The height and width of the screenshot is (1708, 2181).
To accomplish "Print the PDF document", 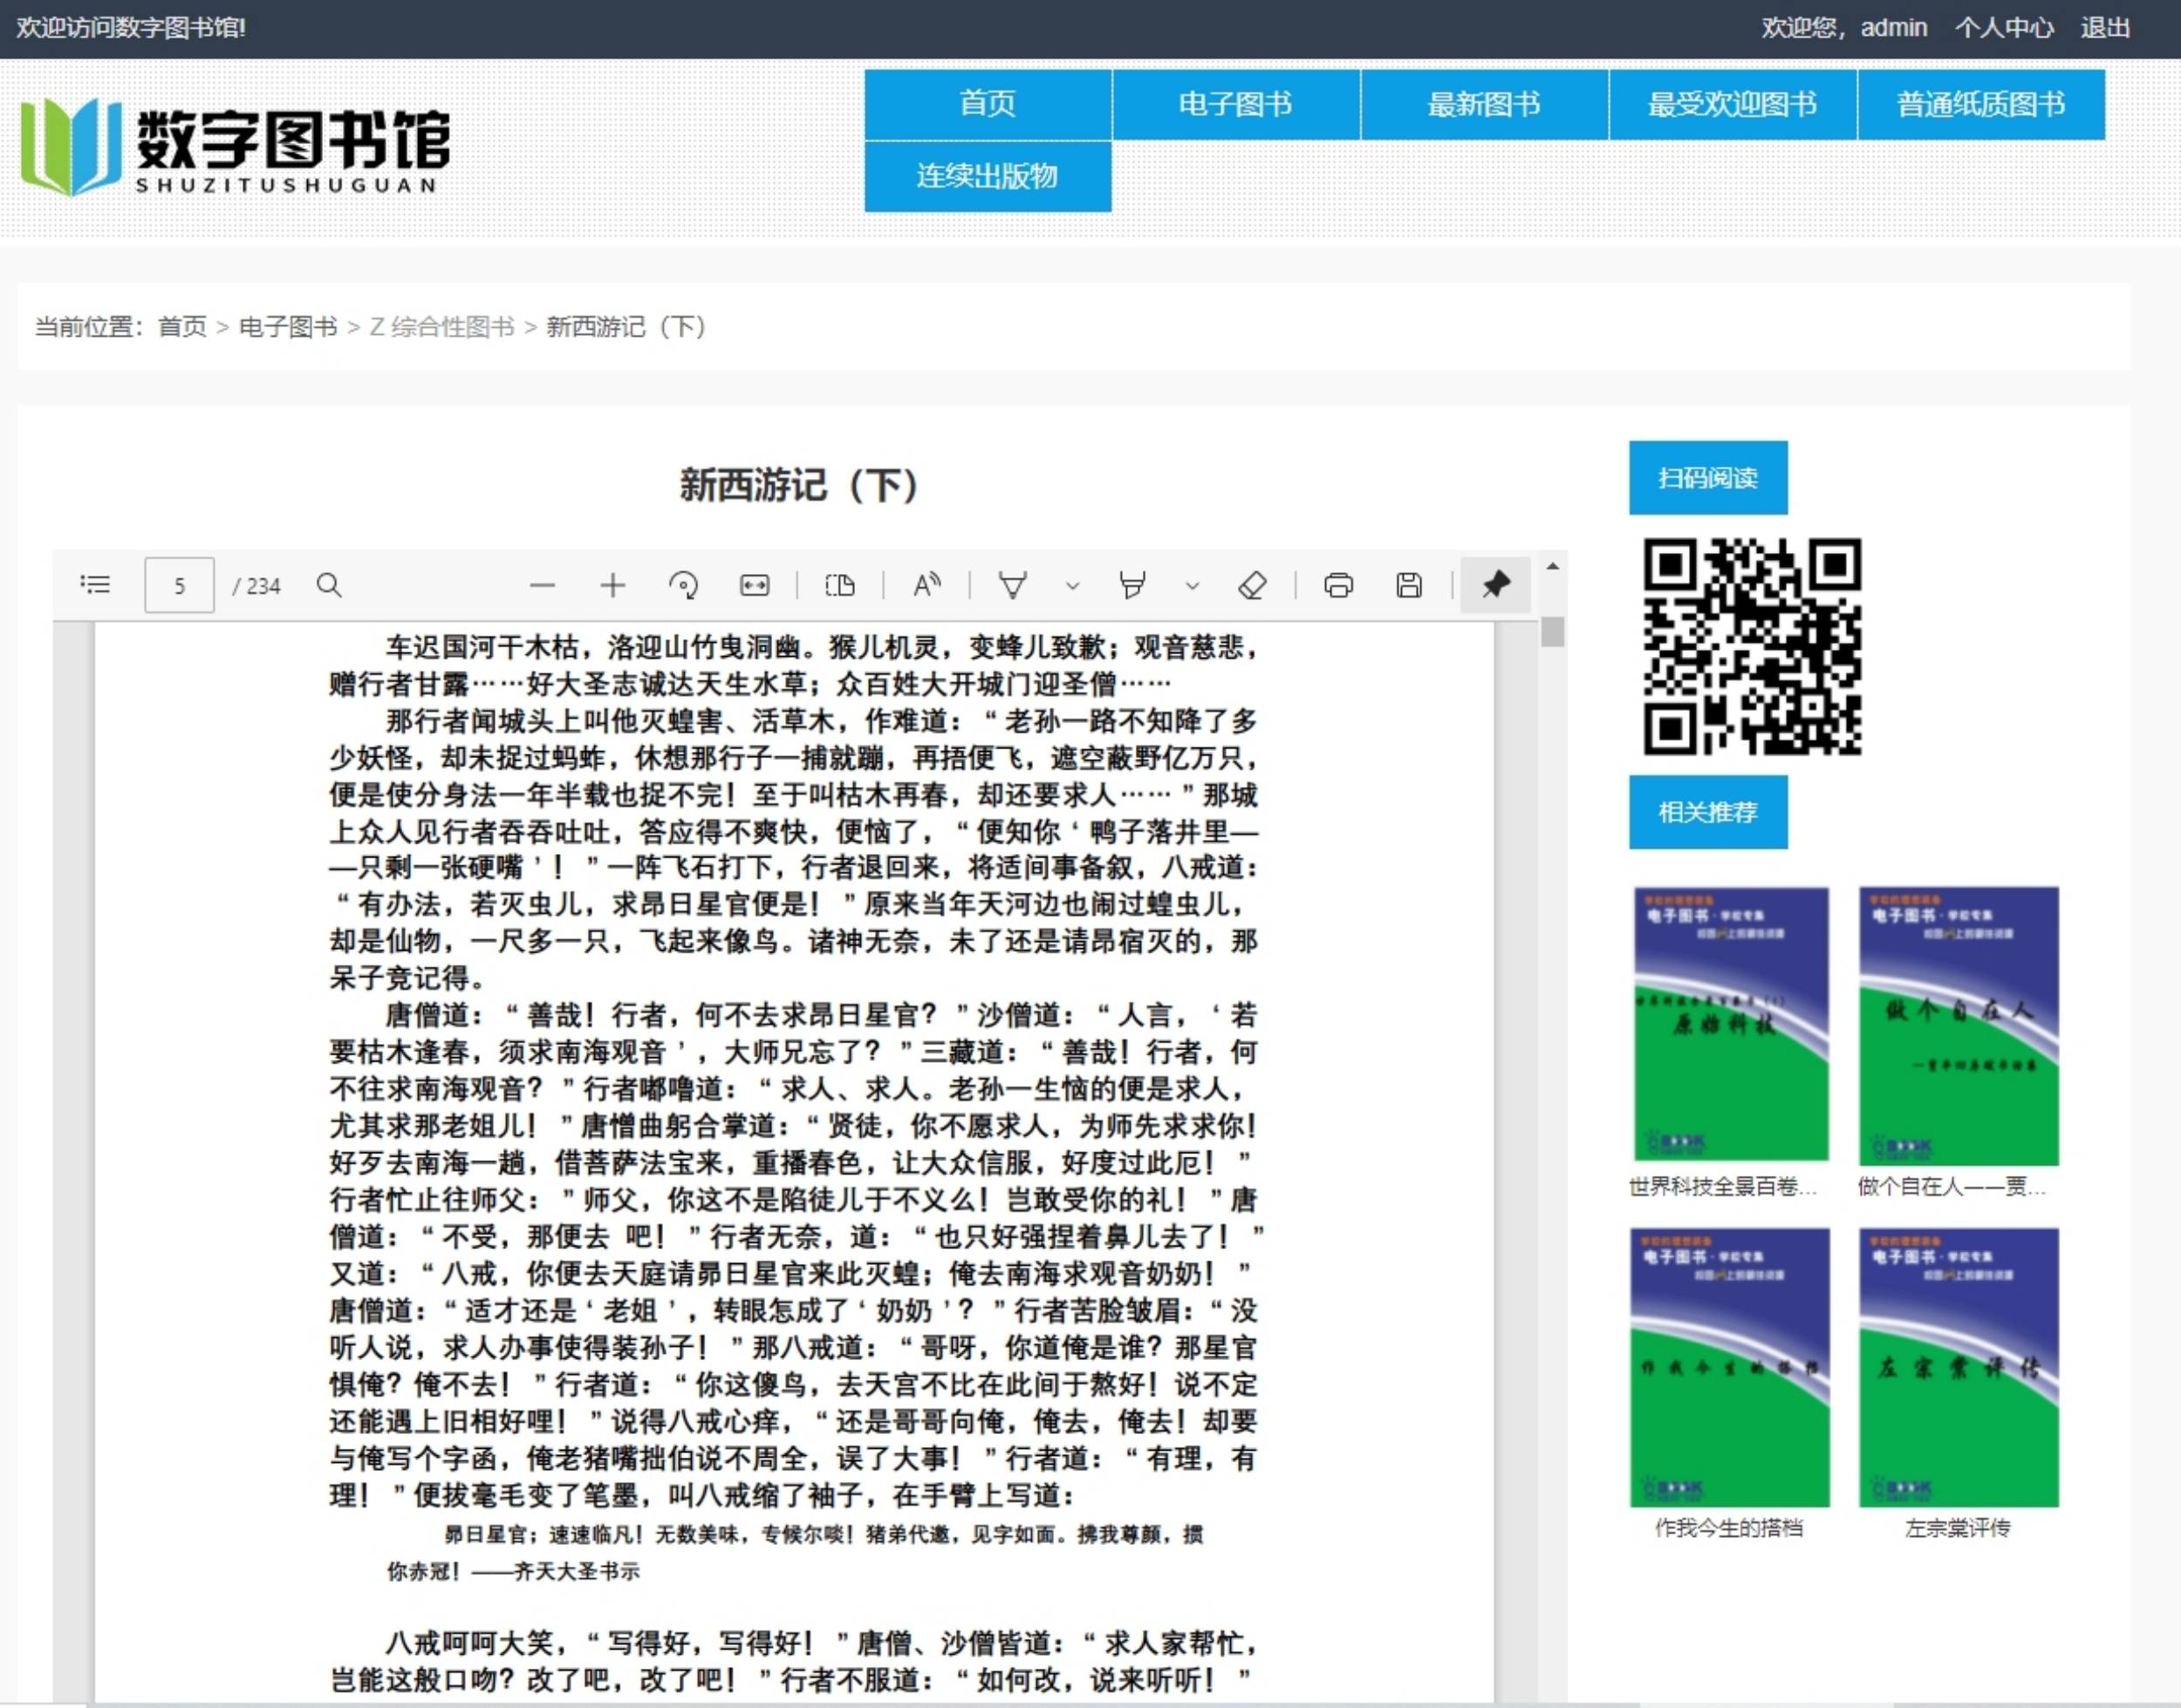I will tap(1338, 585).
